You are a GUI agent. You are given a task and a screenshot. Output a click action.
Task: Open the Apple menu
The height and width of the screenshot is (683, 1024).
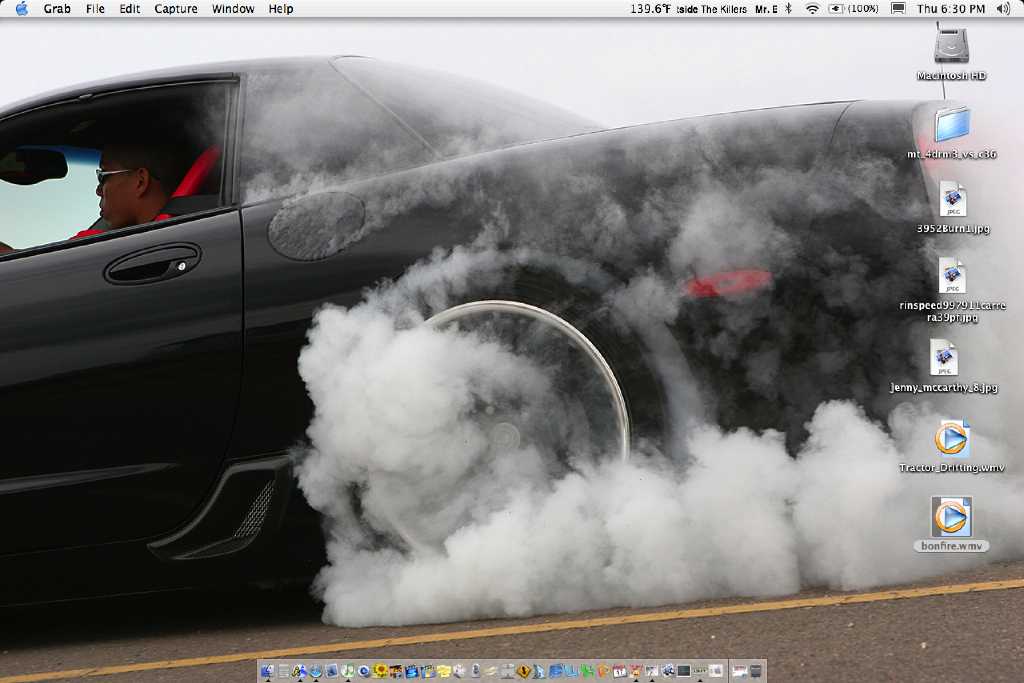(x=22, y=8)
